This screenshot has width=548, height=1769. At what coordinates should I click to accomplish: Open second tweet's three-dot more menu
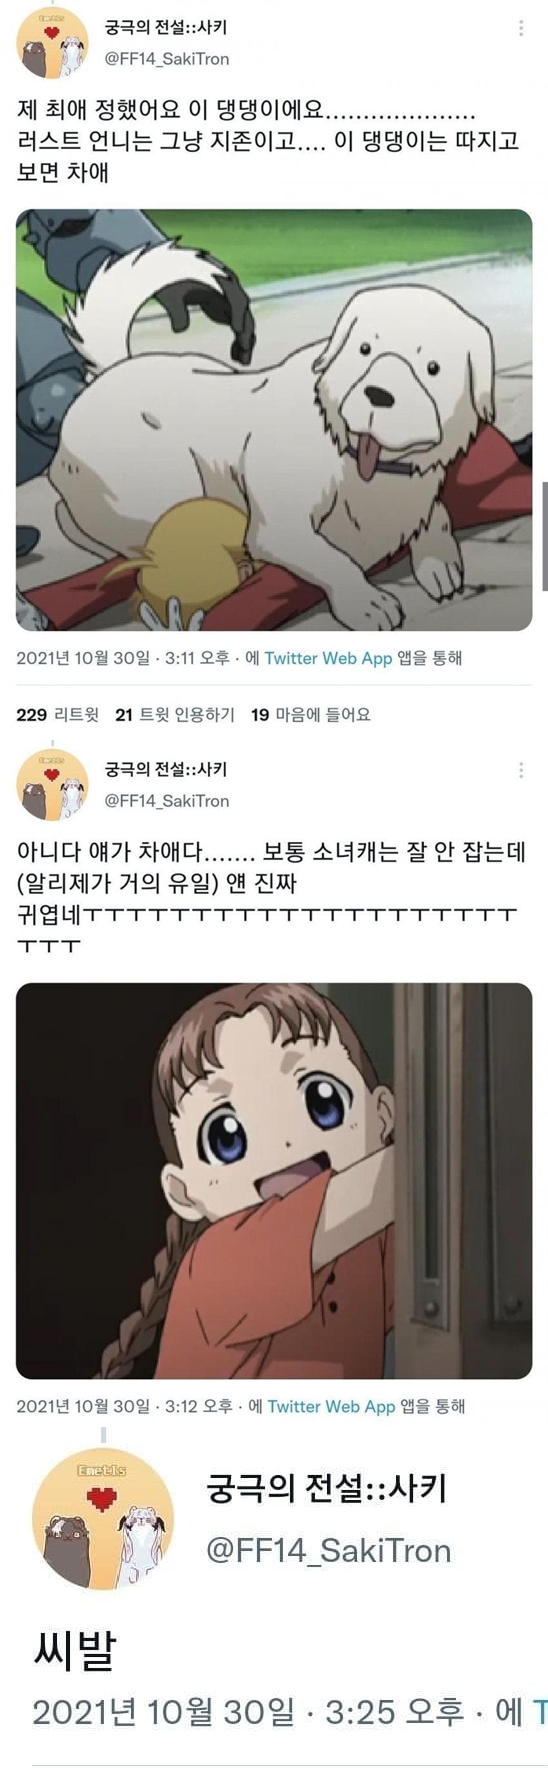[x=521, y=770]
